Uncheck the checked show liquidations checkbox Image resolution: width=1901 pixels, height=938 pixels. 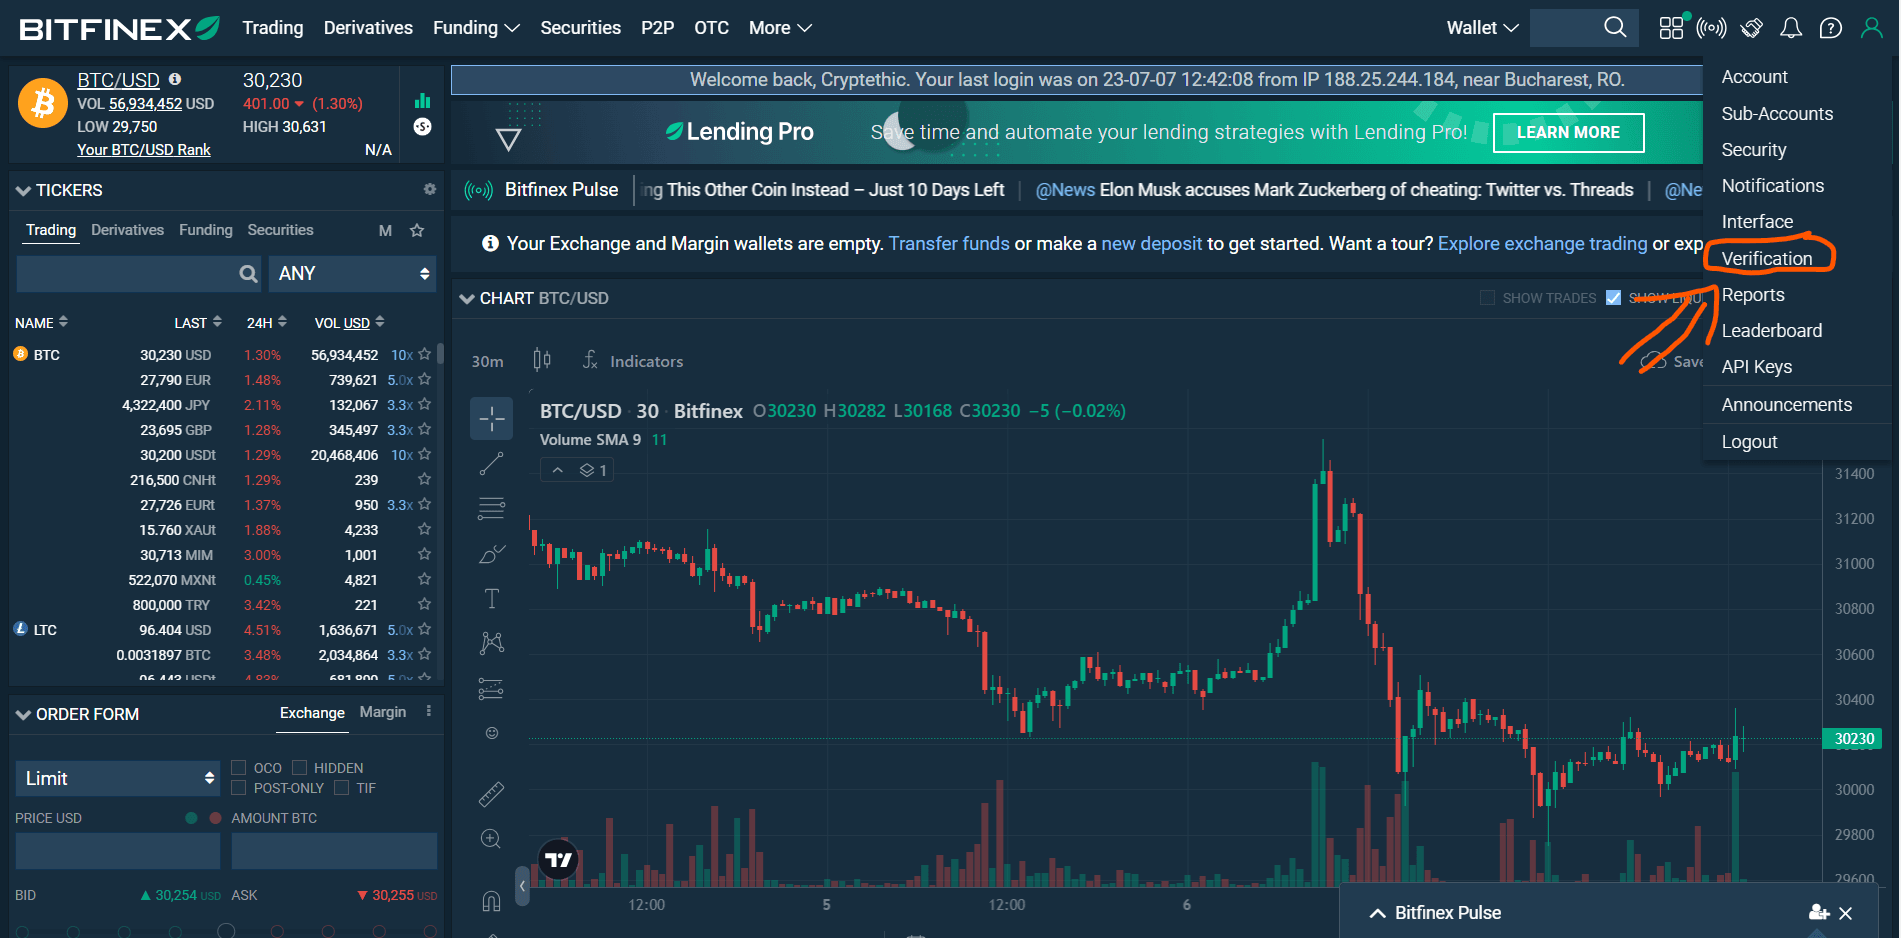click(x=1613, y=298)
